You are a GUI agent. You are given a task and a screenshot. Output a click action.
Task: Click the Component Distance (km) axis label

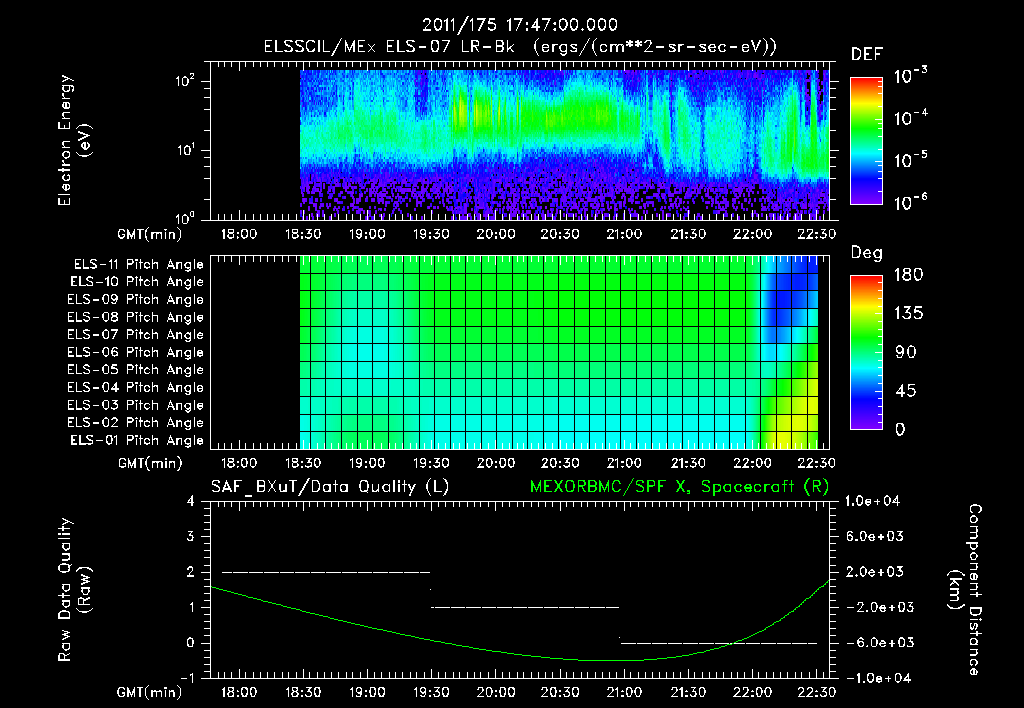(x=965, y=590)
